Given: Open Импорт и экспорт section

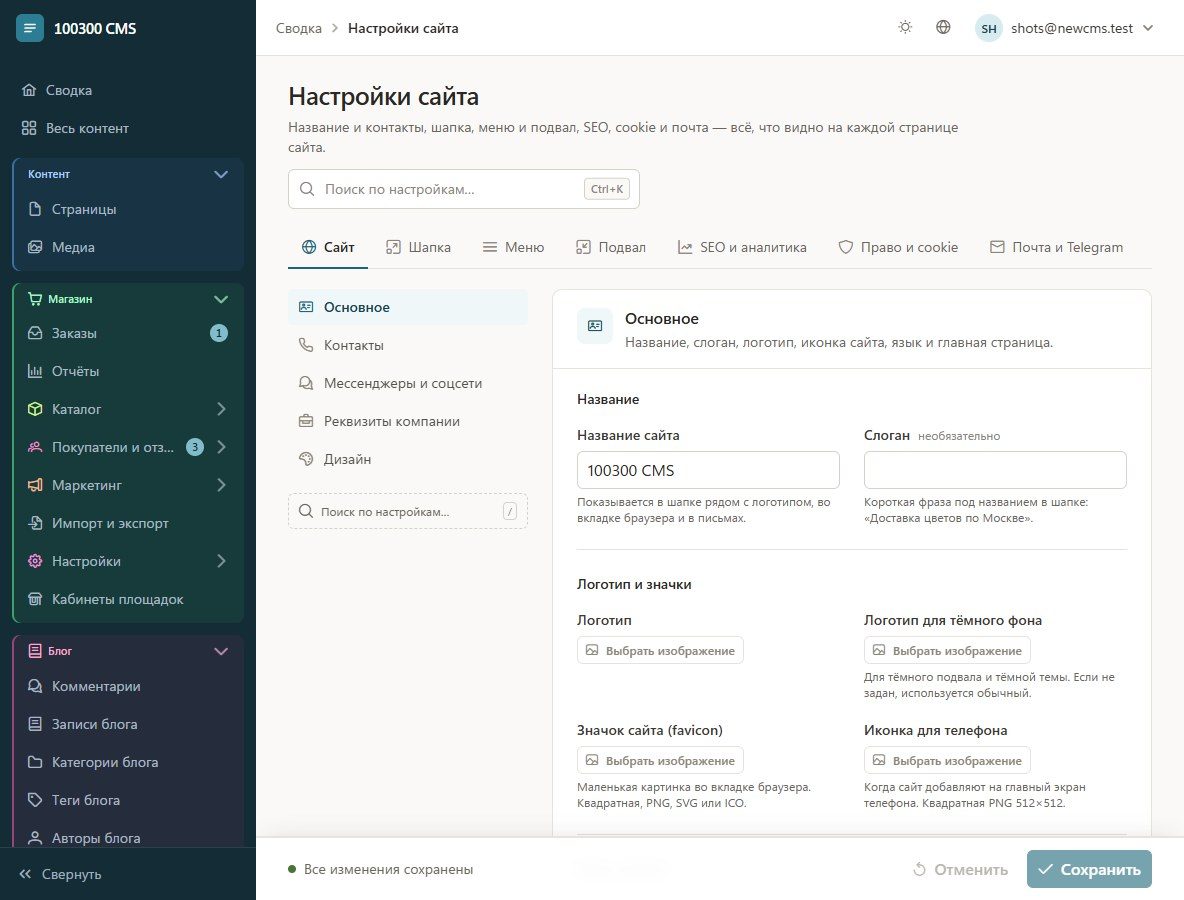Looking at the screenshot, I should pos(128,523).
